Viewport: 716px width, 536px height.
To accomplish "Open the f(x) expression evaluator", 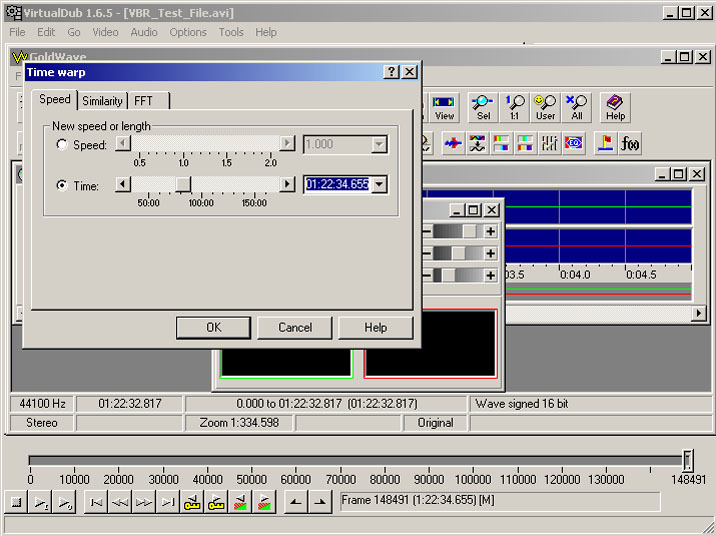I will pyautogui.click(x=630, y=143).
